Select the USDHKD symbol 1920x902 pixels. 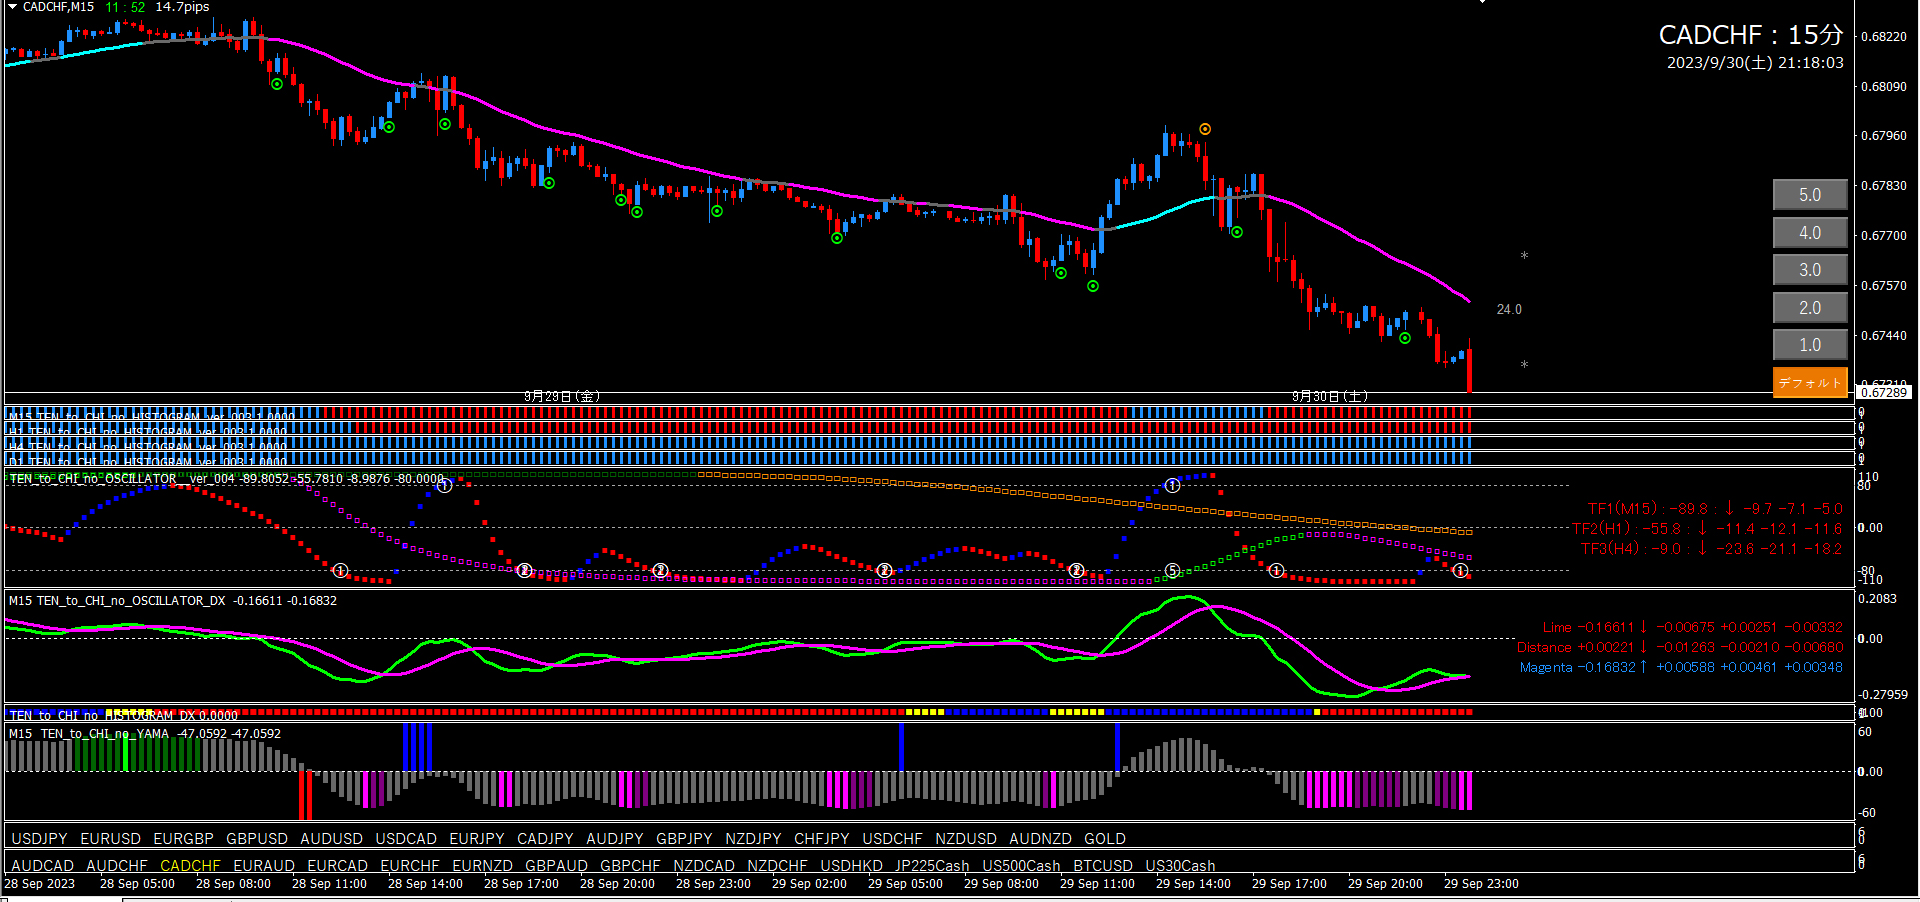pyautogui.click(x=852, y=866)
